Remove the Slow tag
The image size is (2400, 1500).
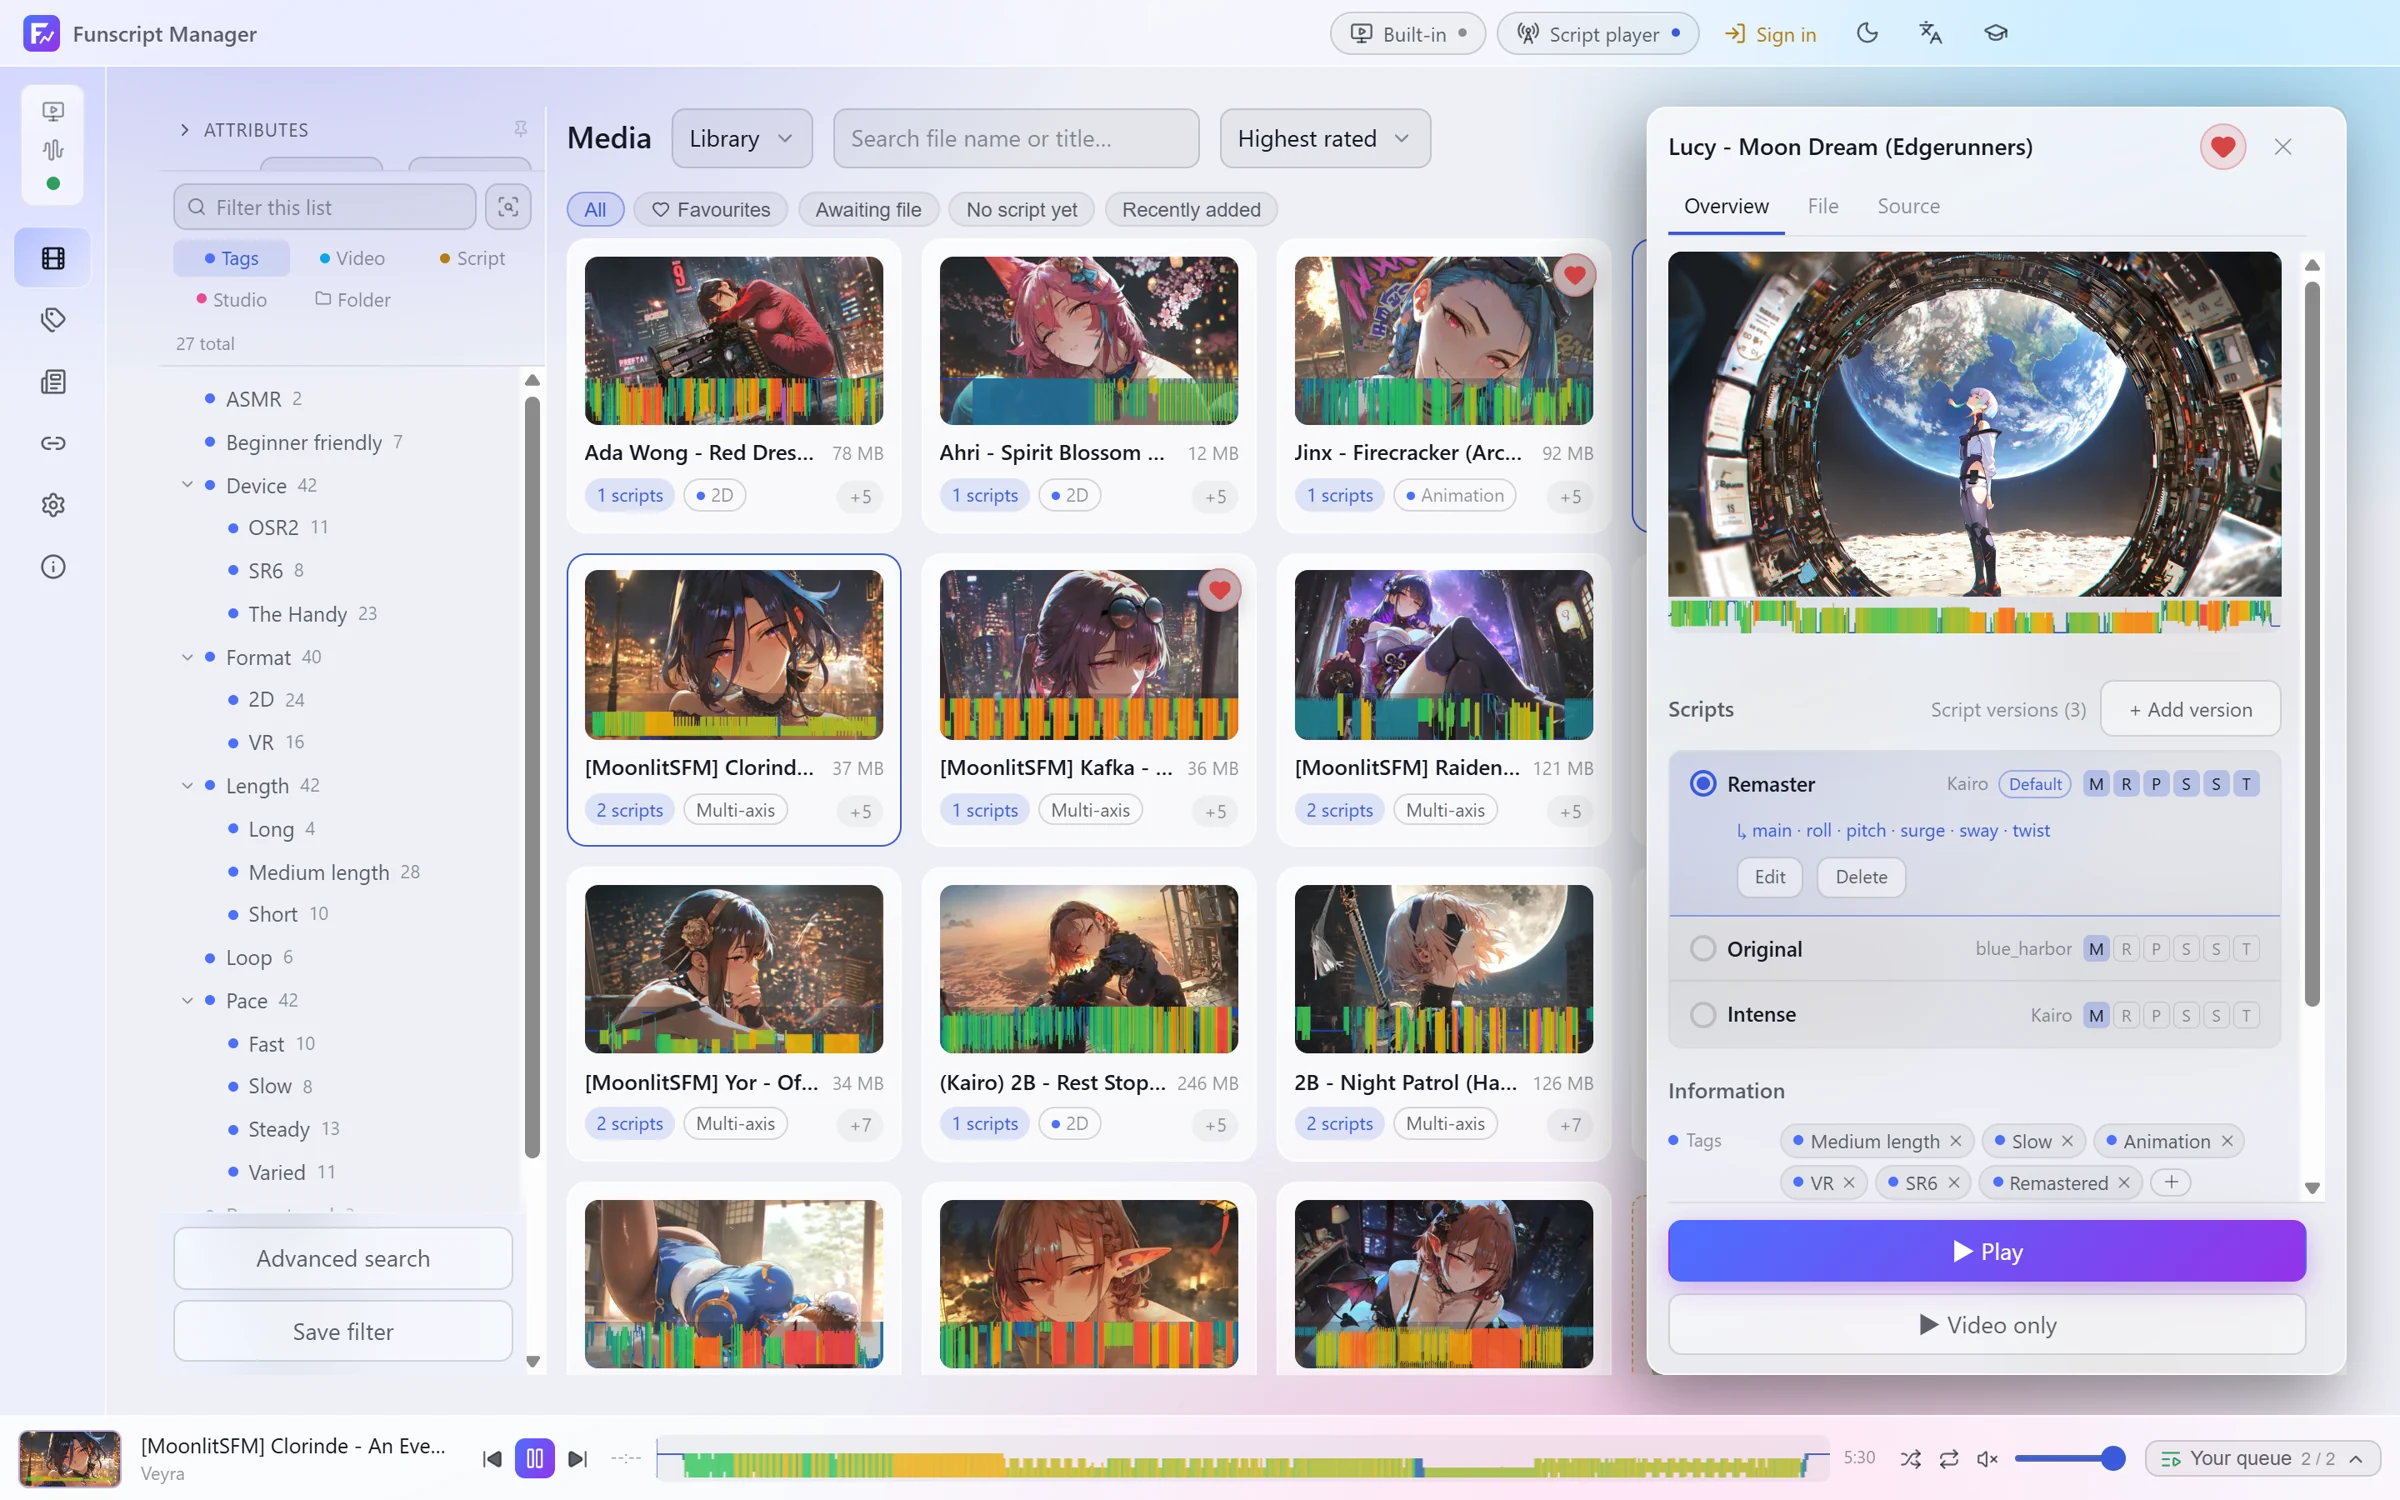point(2067,1141)
